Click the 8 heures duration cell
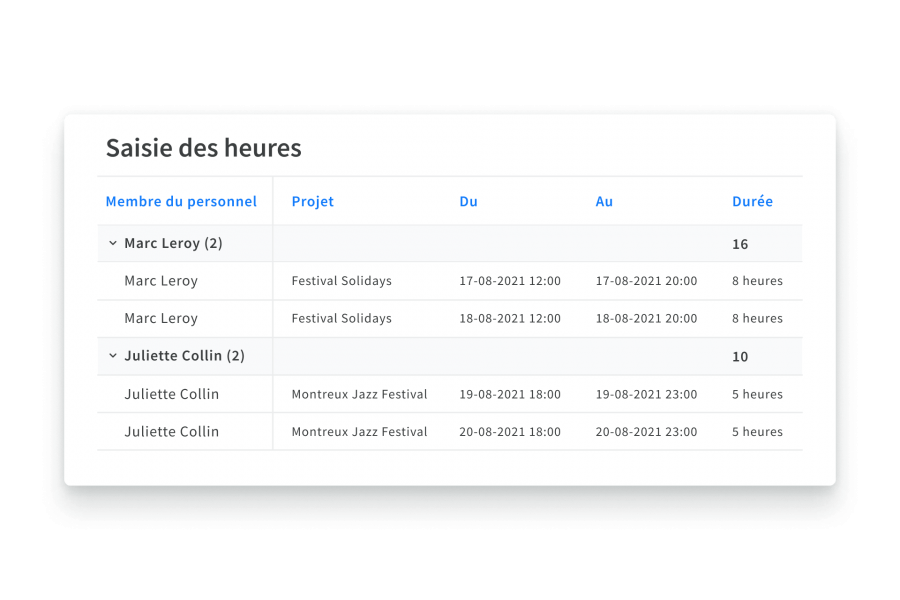This screenshot has width=900, height=600. click(757, 281)
